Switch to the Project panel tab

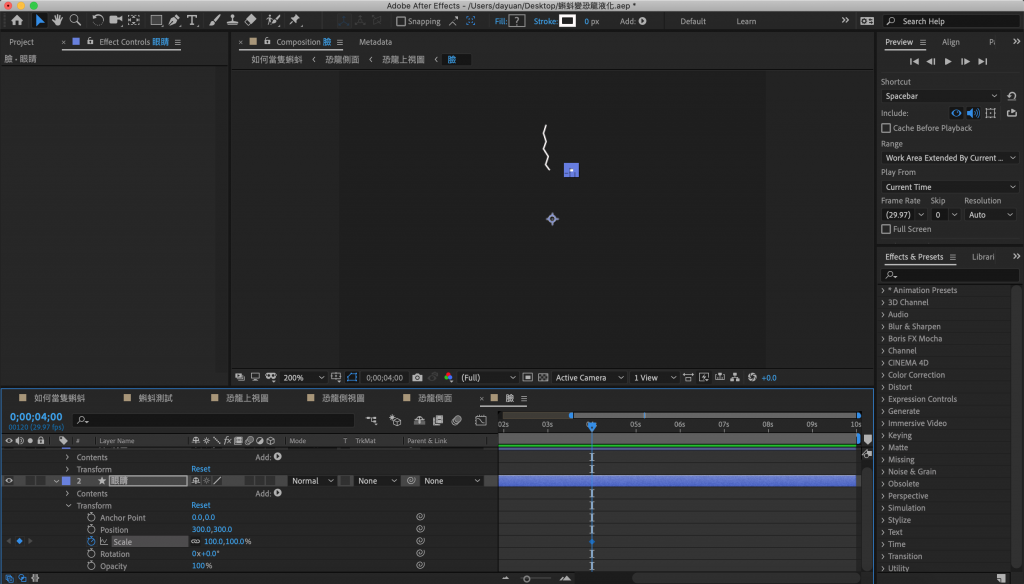(22, 42)
